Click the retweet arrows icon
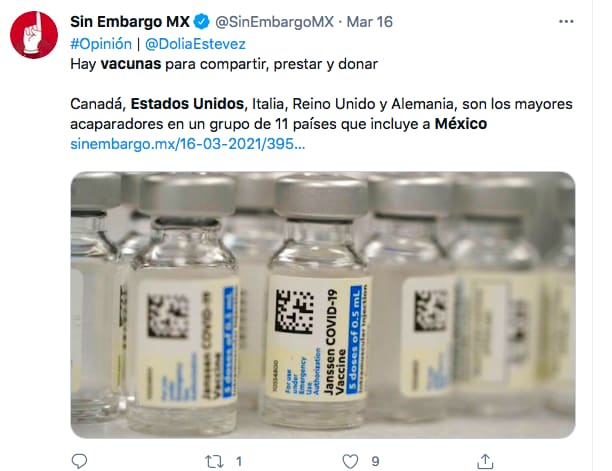 click(x=214, y=462)
